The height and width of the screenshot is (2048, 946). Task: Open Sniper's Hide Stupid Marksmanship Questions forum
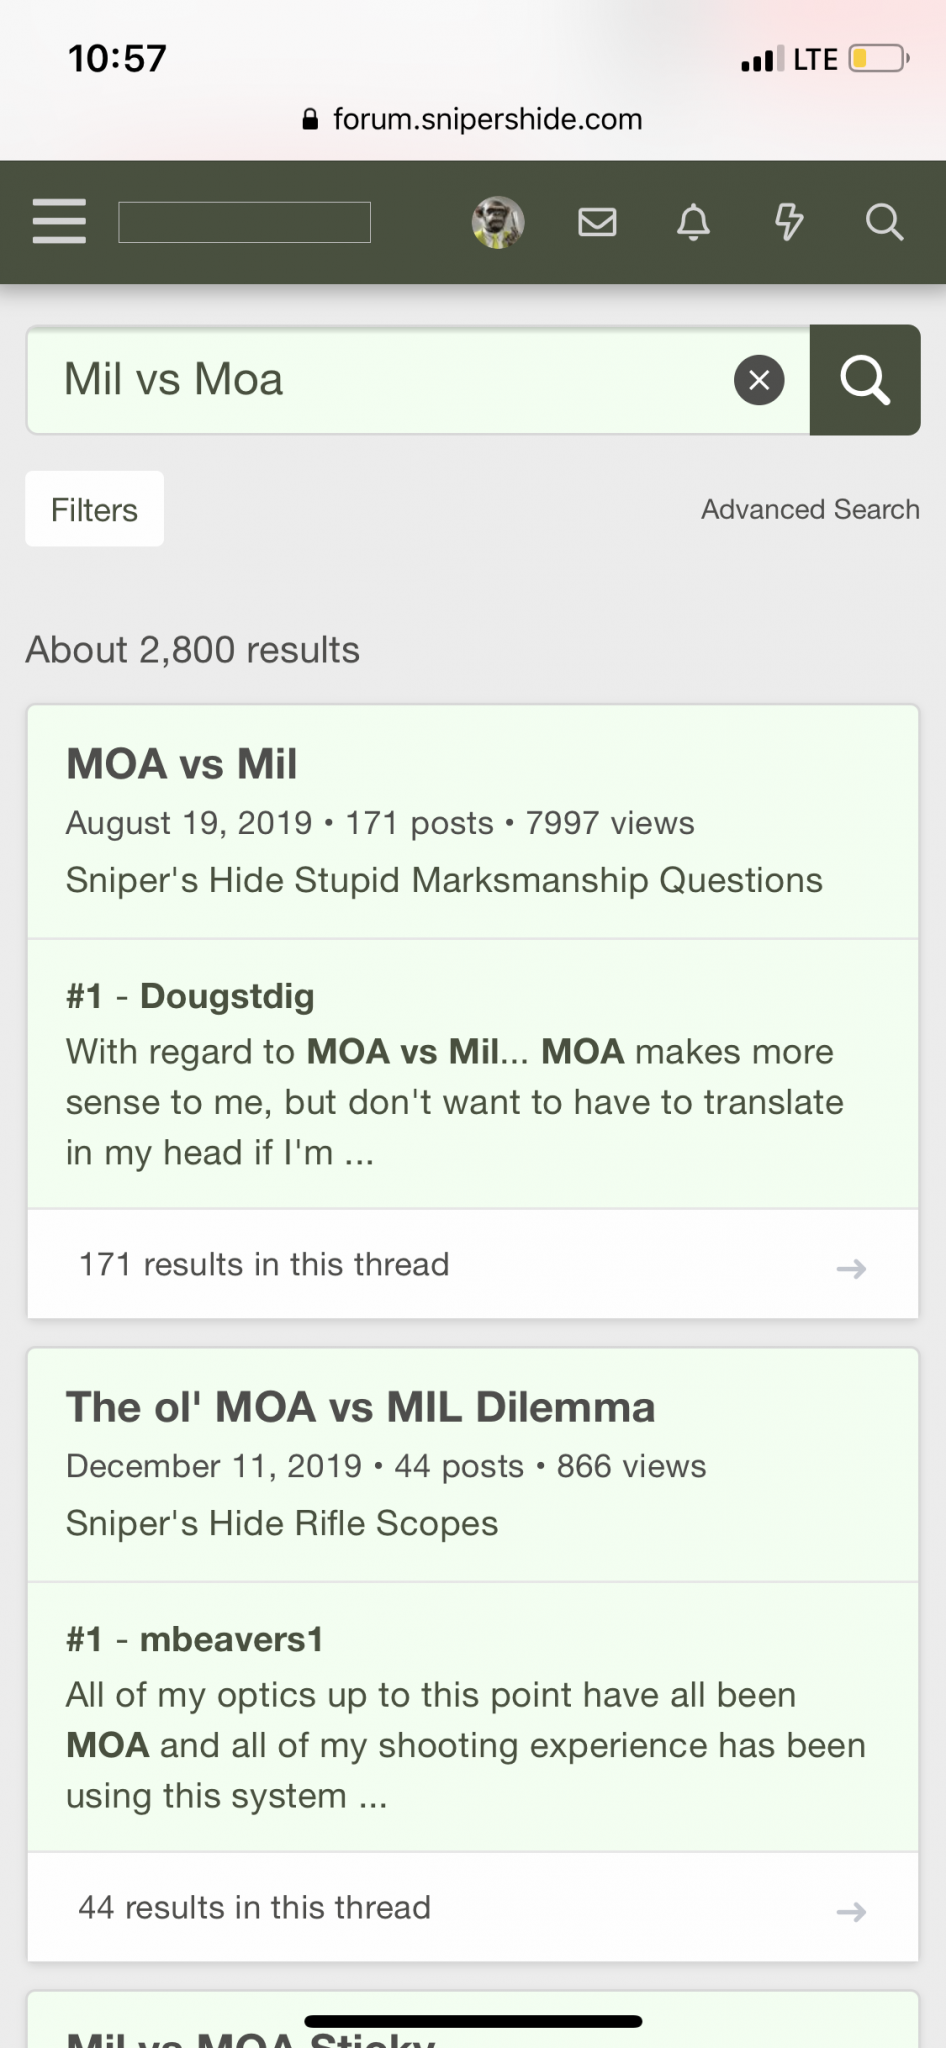click(x=444, y=880)
